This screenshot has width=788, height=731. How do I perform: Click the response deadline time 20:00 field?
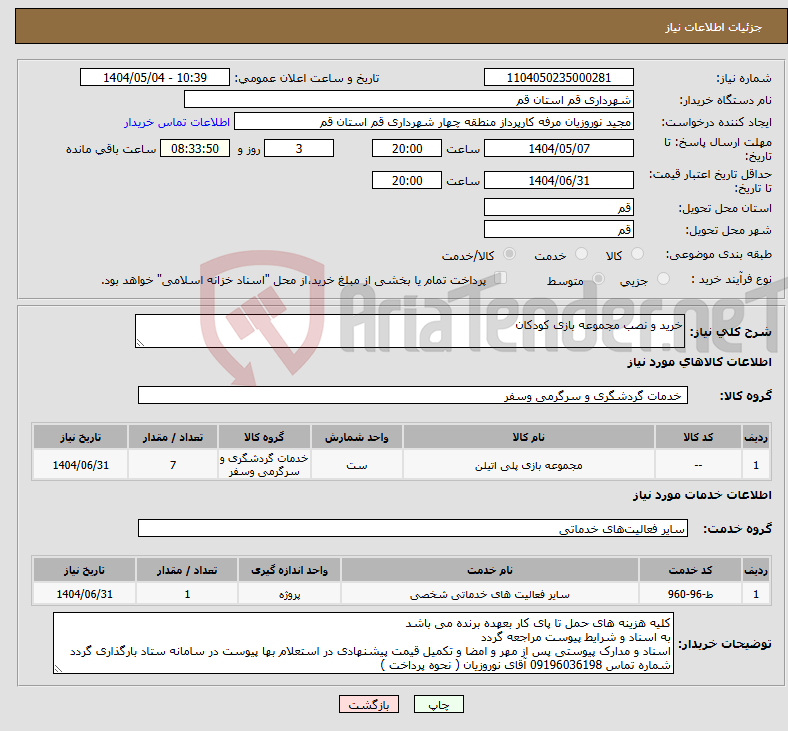click(x=407, y=148)
